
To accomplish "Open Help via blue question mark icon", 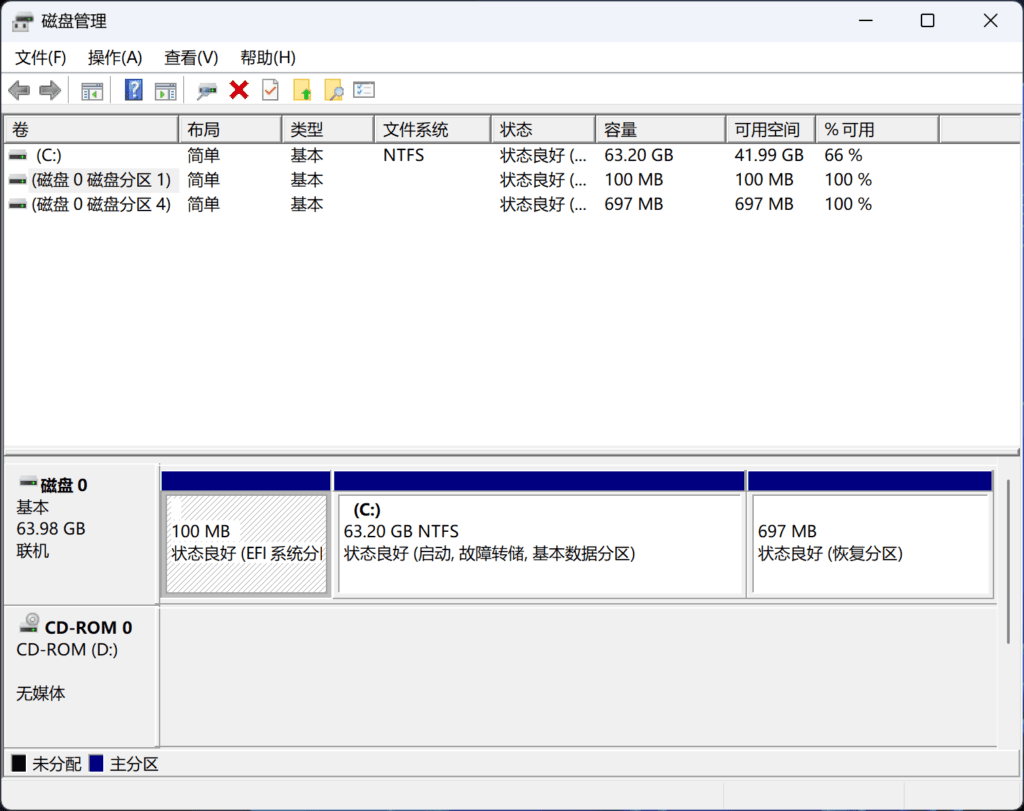I will click(x=133, y=91).
